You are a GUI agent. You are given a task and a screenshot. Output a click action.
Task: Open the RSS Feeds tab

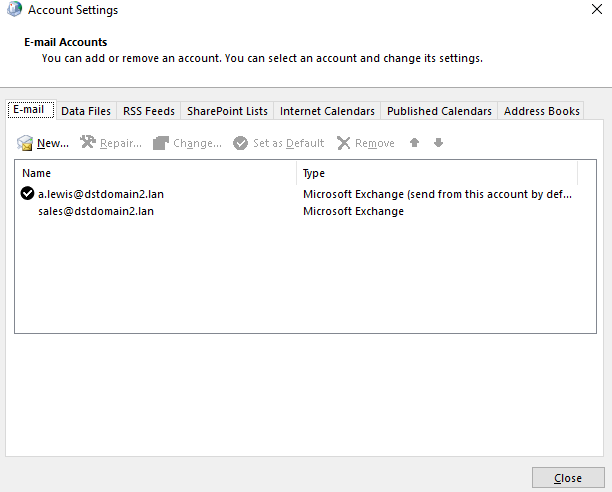click(149, 111)
